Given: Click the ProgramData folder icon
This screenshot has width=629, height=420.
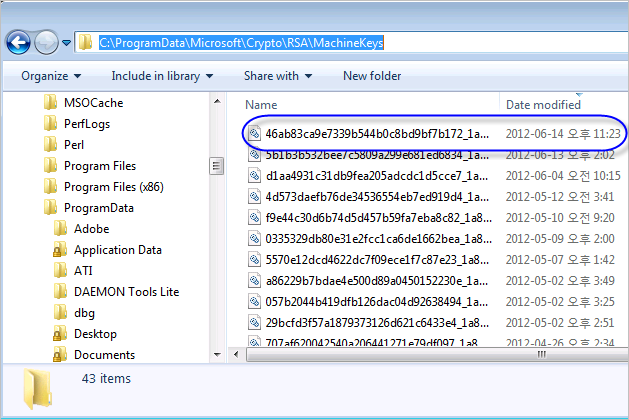Looking at the screenshot, I should point(50,207).
